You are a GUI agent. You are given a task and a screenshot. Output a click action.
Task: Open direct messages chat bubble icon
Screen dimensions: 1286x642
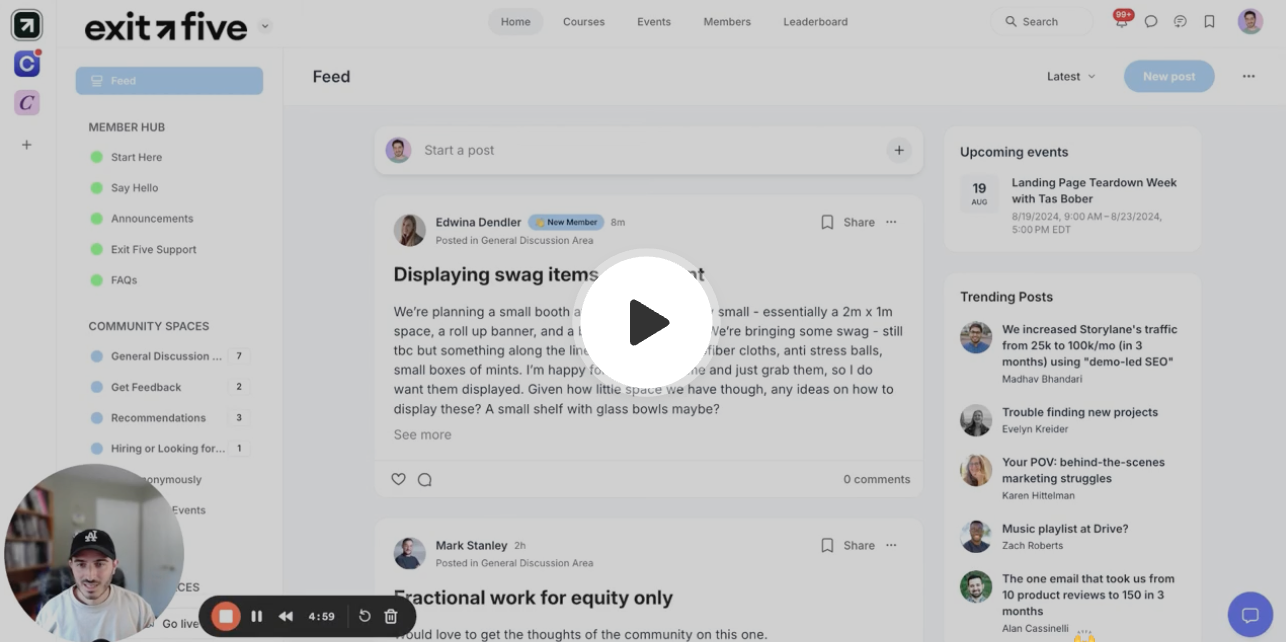[x=1151, y=21]
